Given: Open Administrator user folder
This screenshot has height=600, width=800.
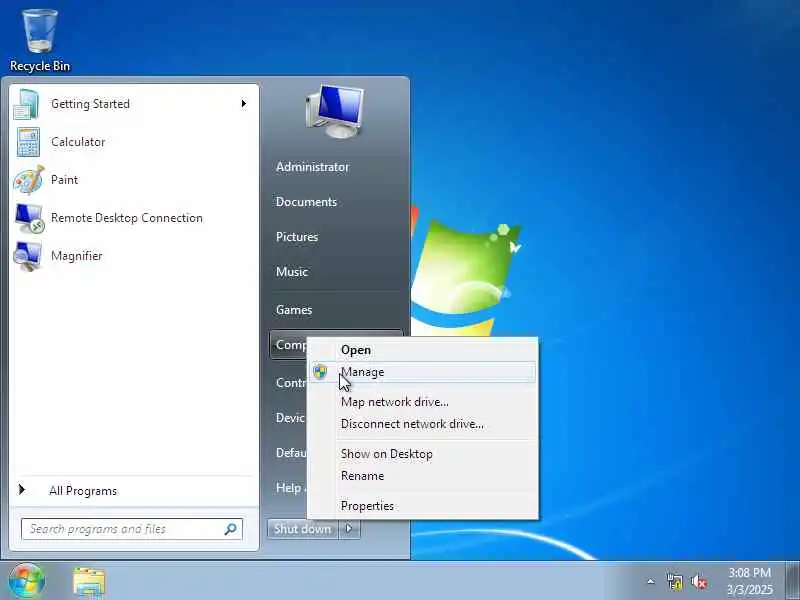Looking at the screenshot, I should [x=312, y=167].
